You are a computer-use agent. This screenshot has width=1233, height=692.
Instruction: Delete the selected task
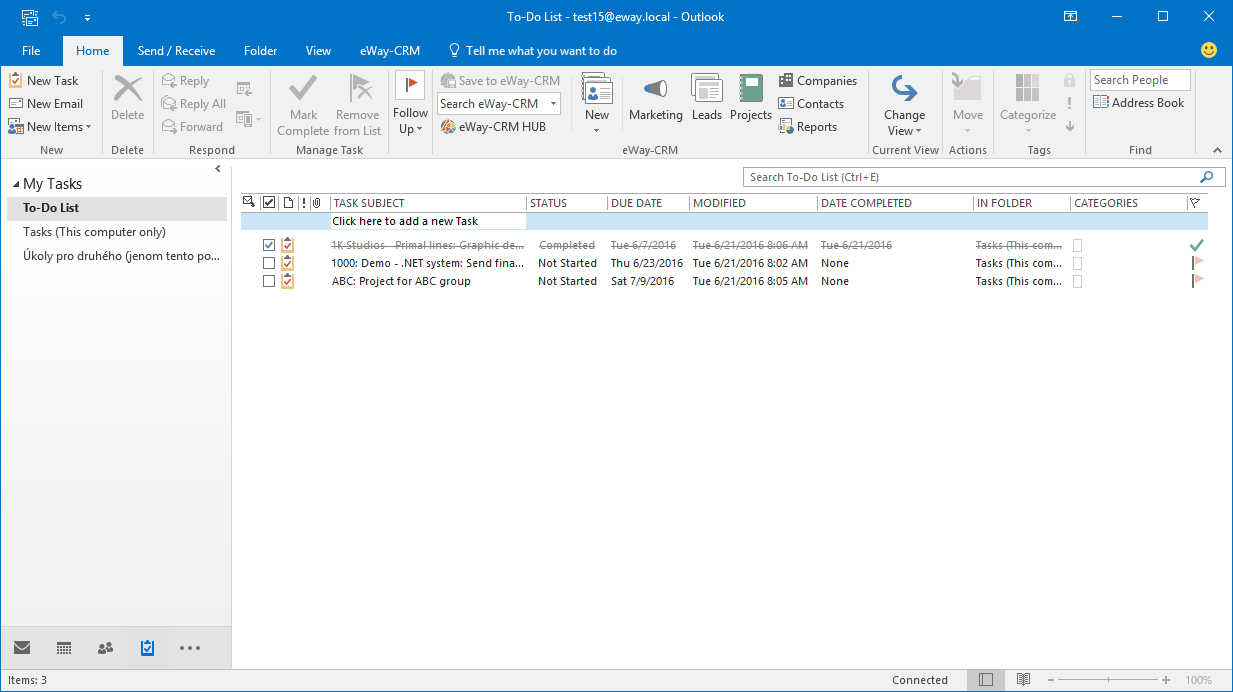pyautogui.click(x=128, y=98)
